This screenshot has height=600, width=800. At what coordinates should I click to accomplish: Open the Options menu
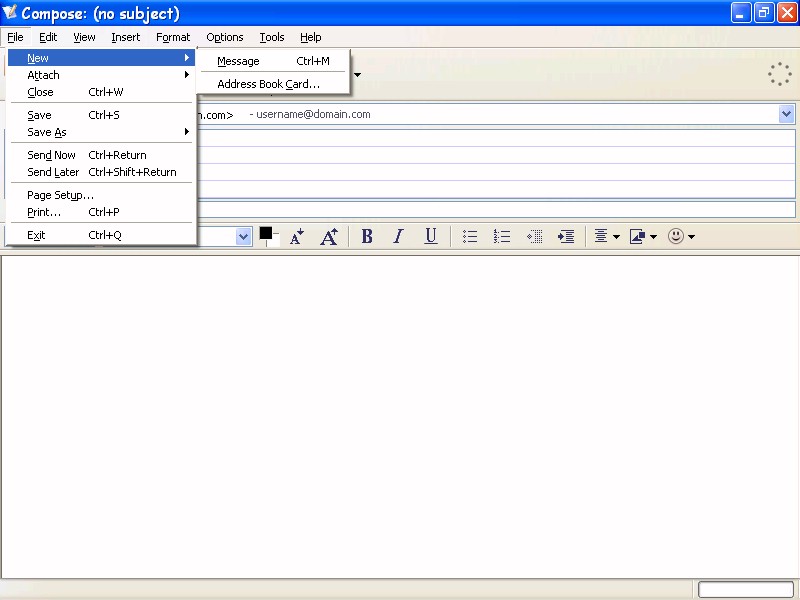click(224, 37)
